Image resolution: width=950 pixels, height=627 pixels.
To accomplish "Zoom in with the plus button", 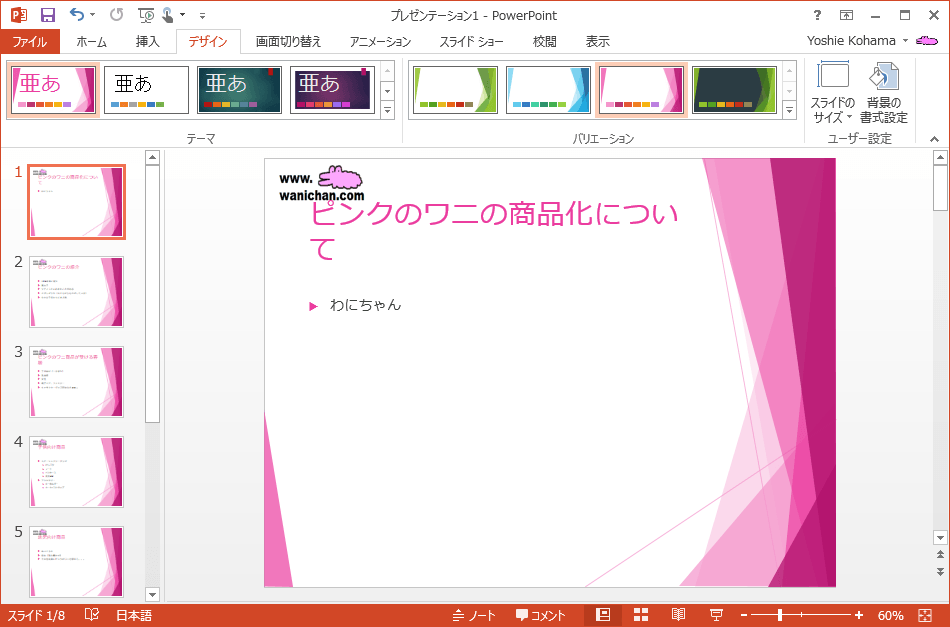I will pyautogui.click(x=859, y=615).
